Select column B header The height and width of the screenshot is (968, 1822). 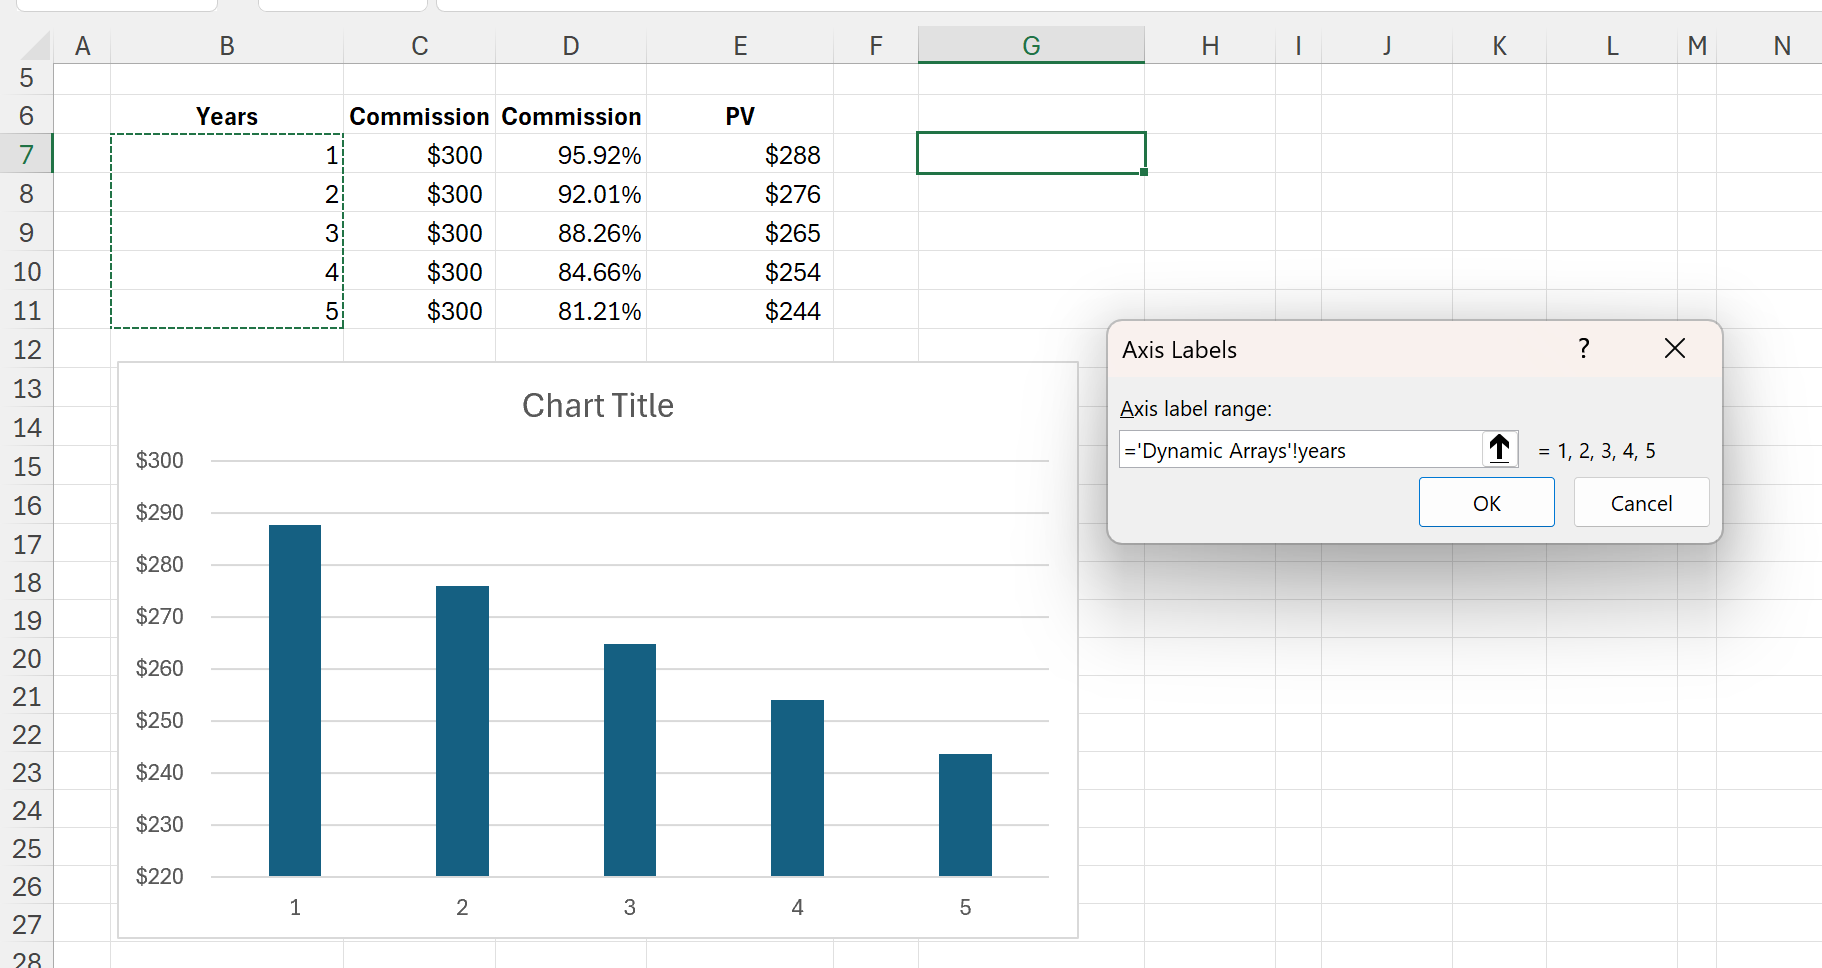click(x=227, y=46)
